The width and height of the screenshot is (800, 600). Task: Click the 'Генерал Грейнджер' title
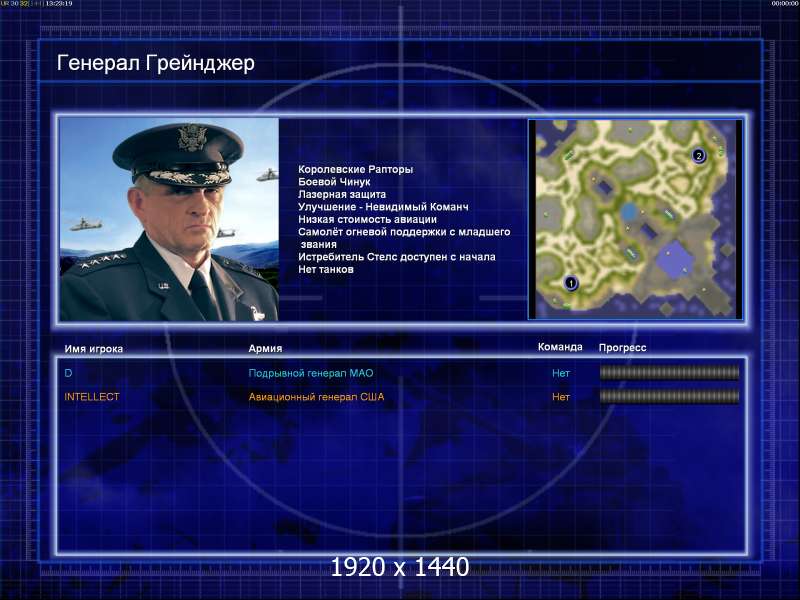pos(156,63)
